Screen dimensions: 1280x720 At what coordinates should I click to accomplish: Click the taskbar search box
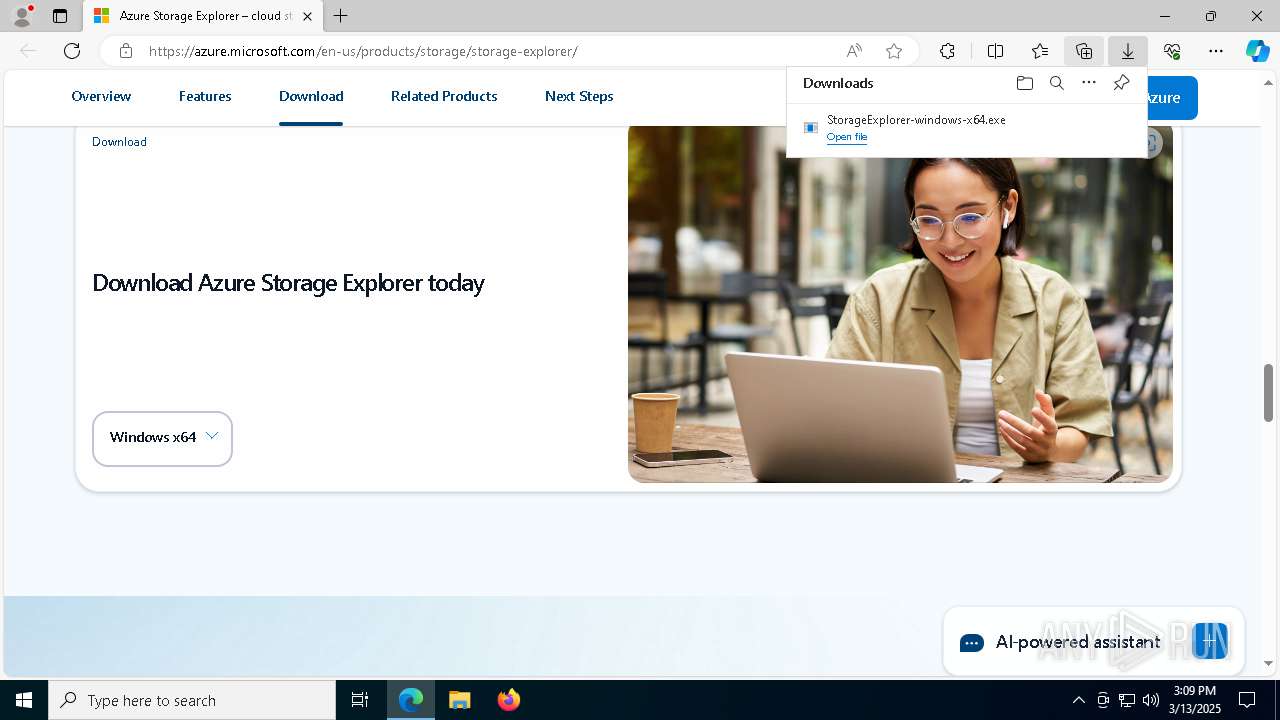[x=192, y=700]
